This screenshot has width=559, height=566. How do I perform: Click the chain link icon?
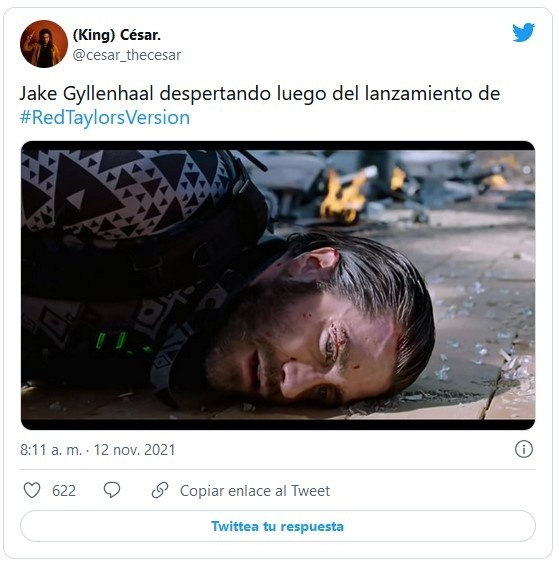160,490
